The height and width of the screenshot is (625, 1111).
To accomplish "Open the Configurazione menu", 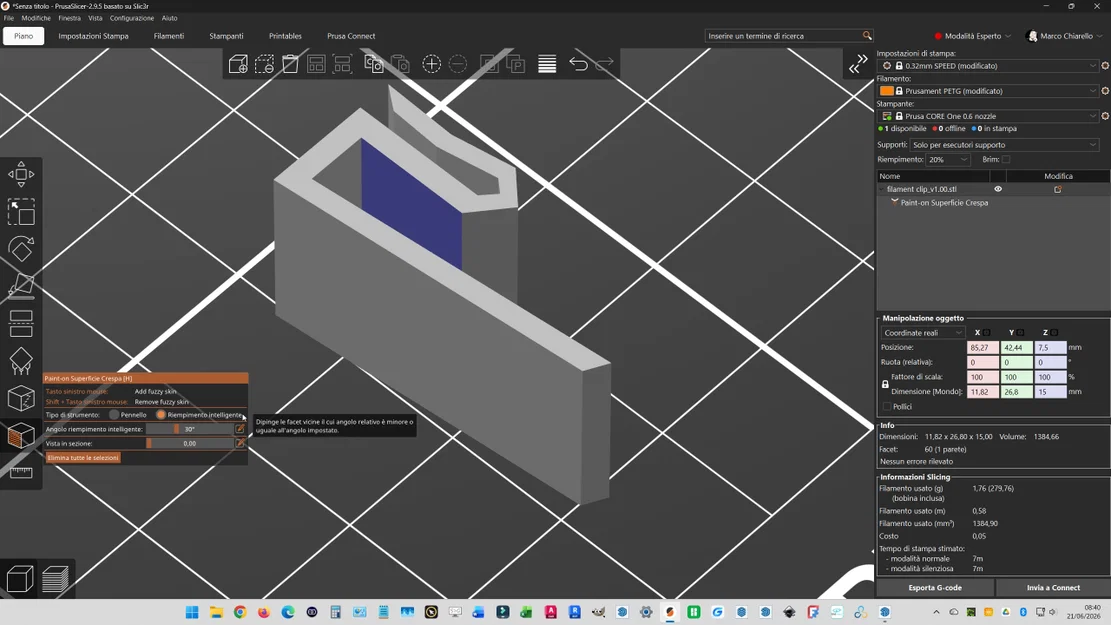I will 132,18.
